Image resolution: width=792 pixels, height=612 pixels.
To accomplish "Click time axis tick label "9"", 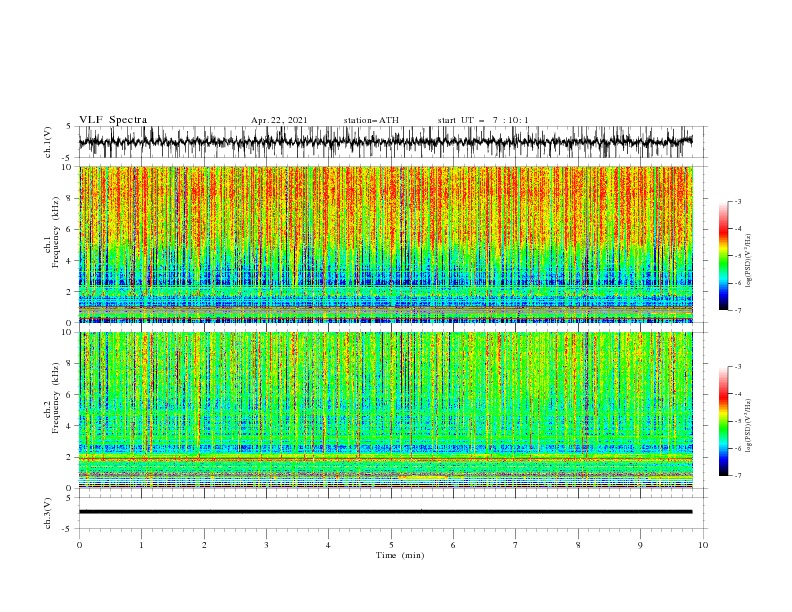I will coord(640,545).
